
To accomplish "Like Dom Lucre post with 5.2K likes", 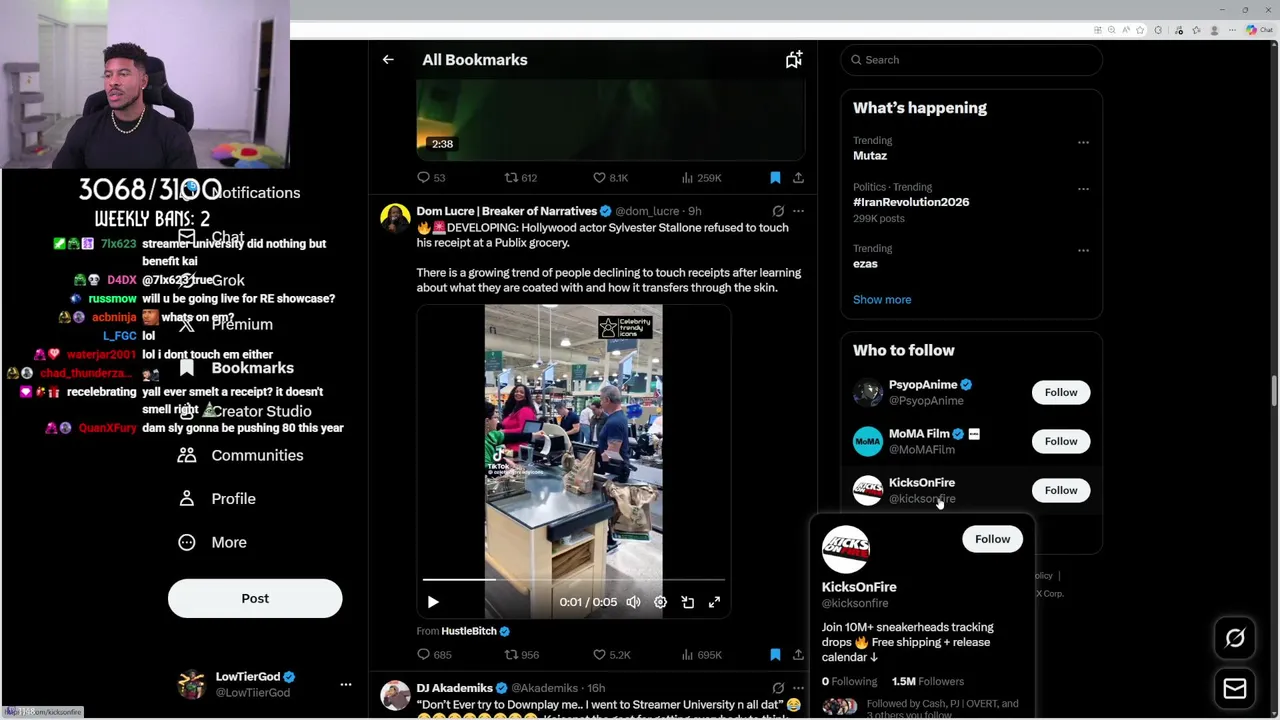I will click(x=611, y=655).
